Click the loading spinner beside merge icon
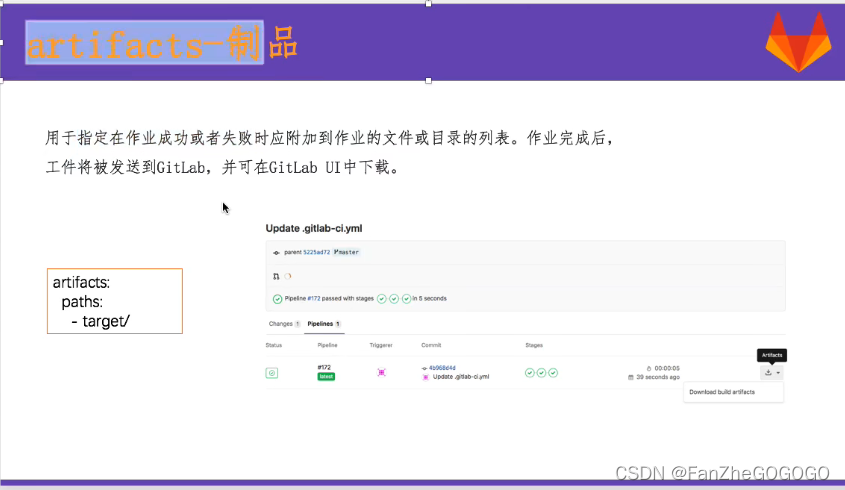The height and width of the screenshot is (490, 845). (x=288, y=277)
